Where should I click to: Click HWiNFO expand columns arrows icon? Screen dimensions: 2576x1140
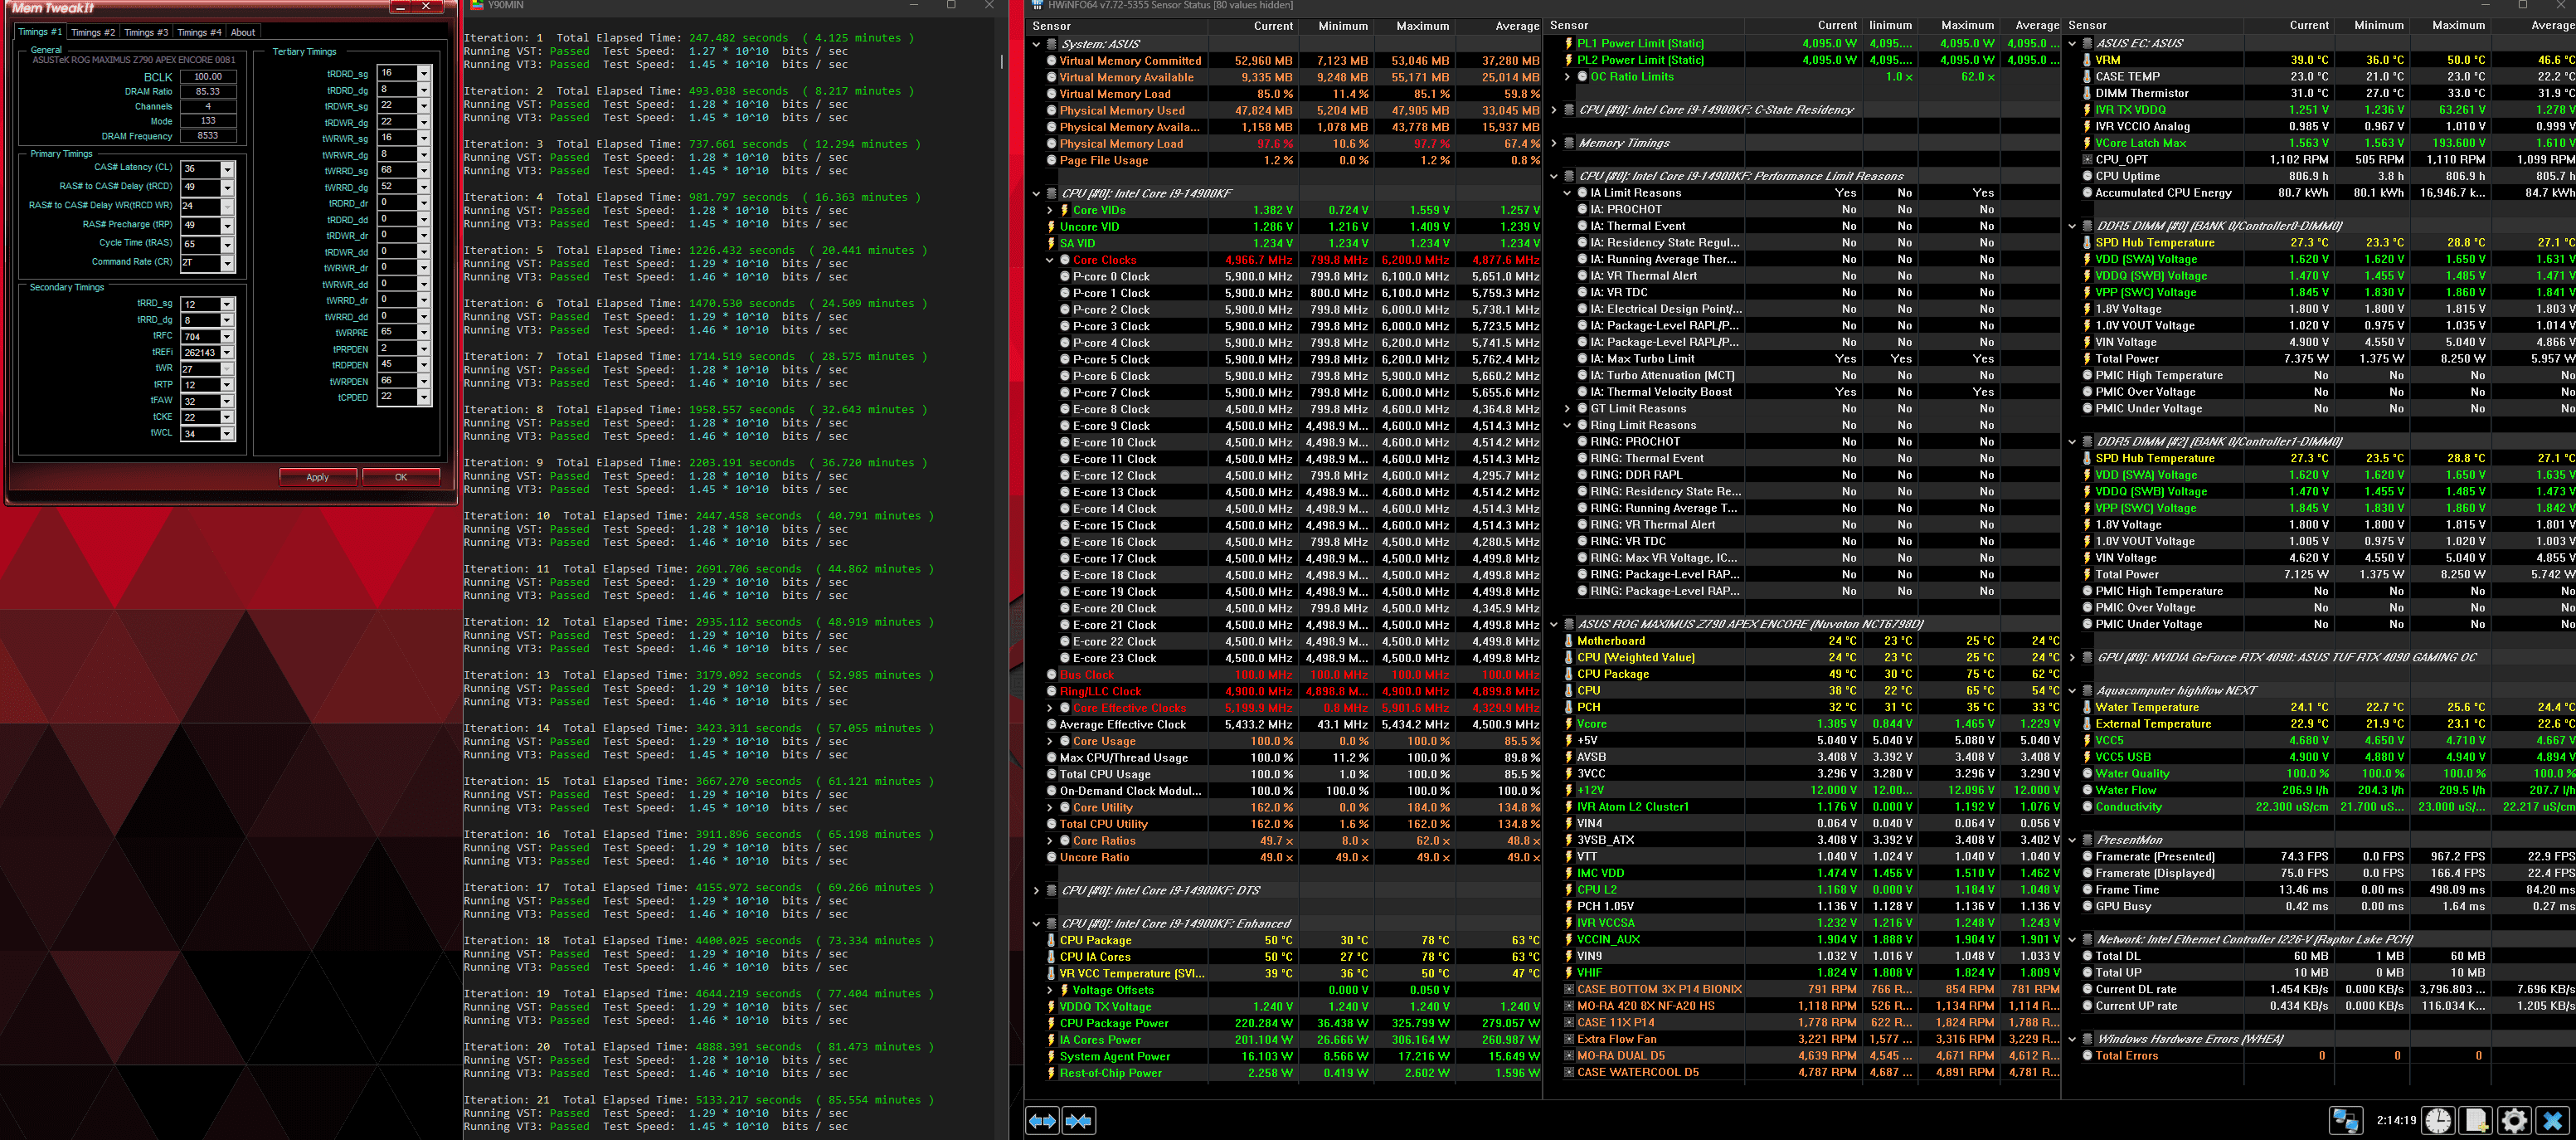pyautogui.click(x=1042, y=1120)
